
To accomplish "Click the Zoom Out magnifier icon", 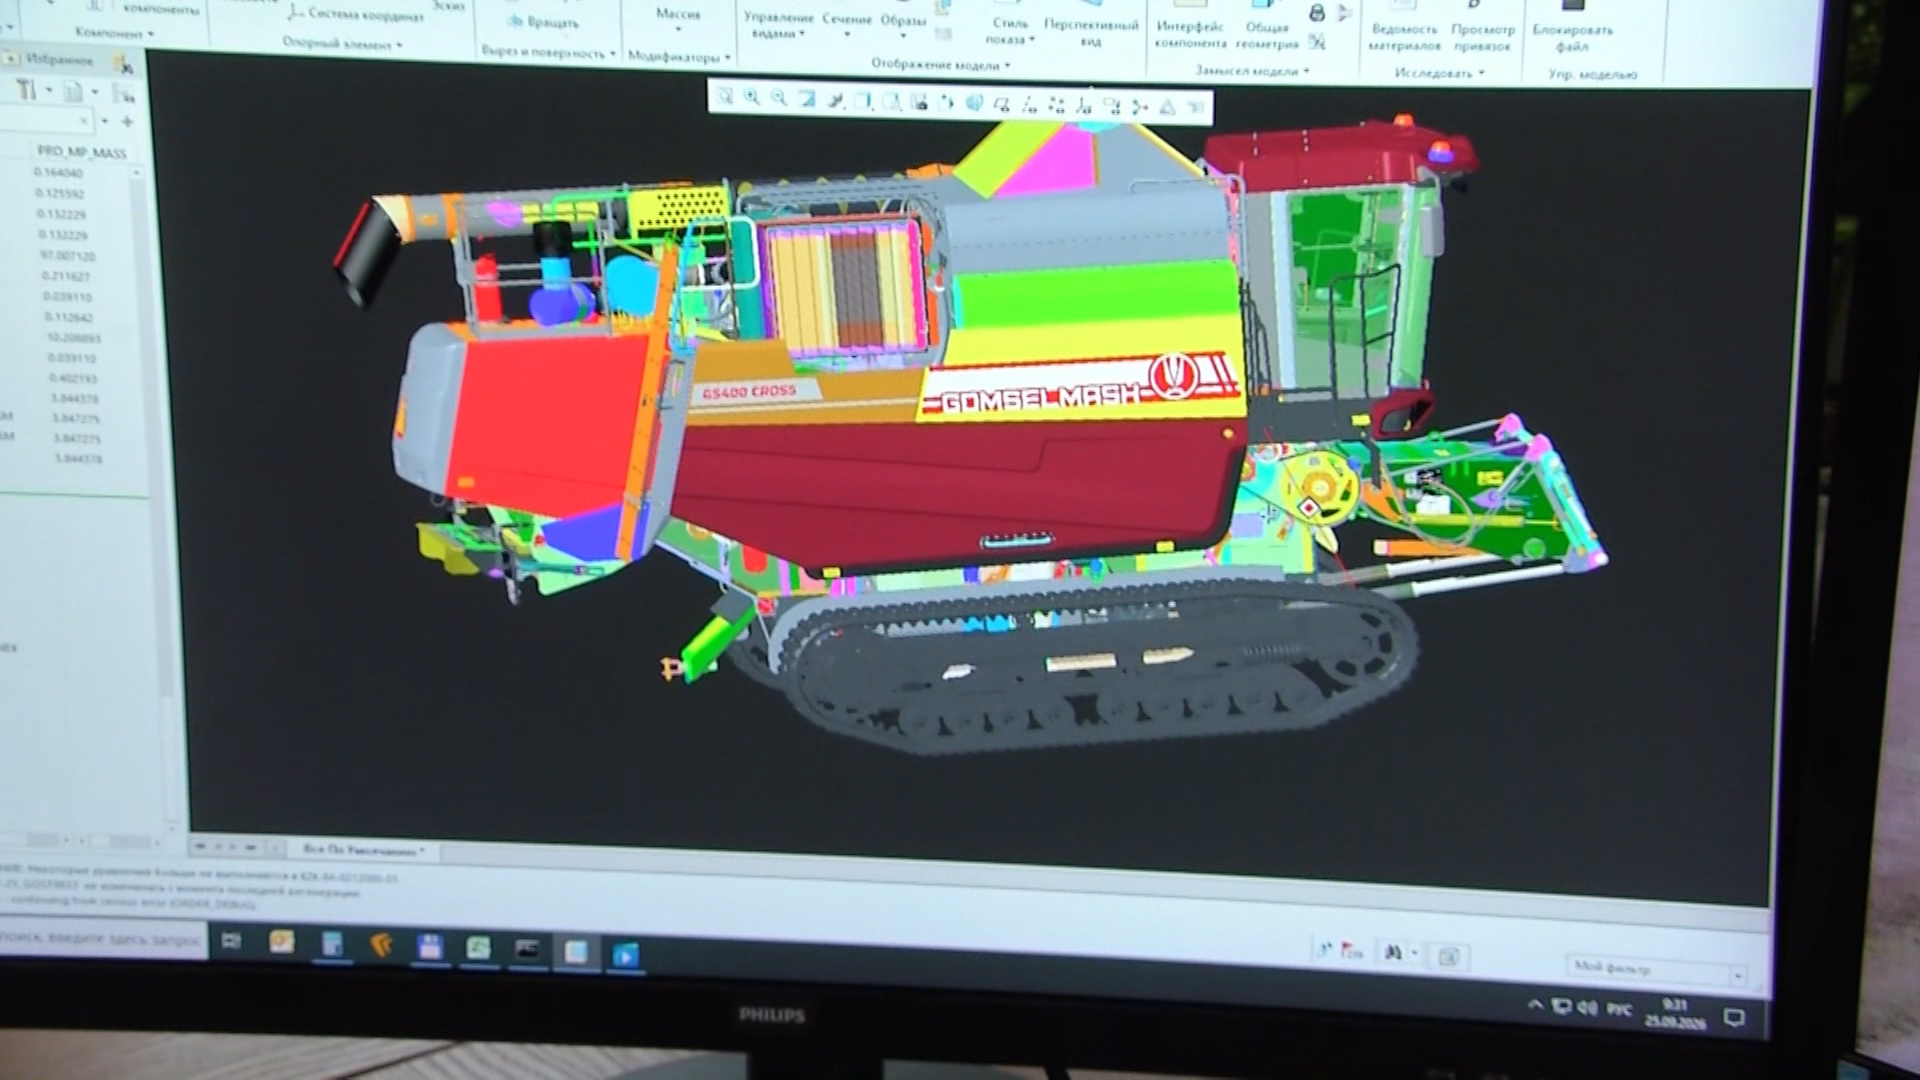I will click(779, 98).
